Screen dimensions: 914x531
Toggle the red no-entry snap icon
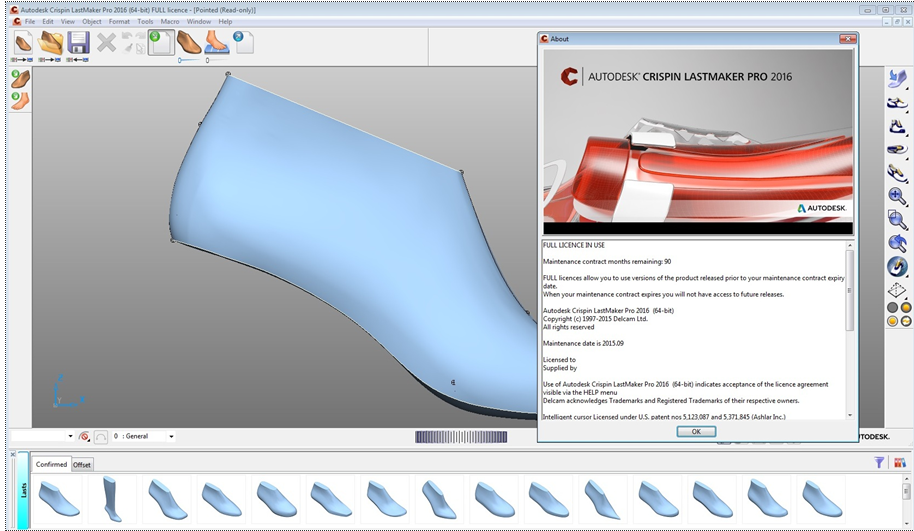point(84,436)
